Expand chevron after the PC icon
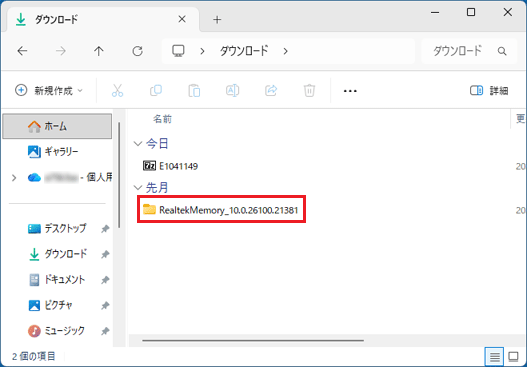 (x=202, y=51)
